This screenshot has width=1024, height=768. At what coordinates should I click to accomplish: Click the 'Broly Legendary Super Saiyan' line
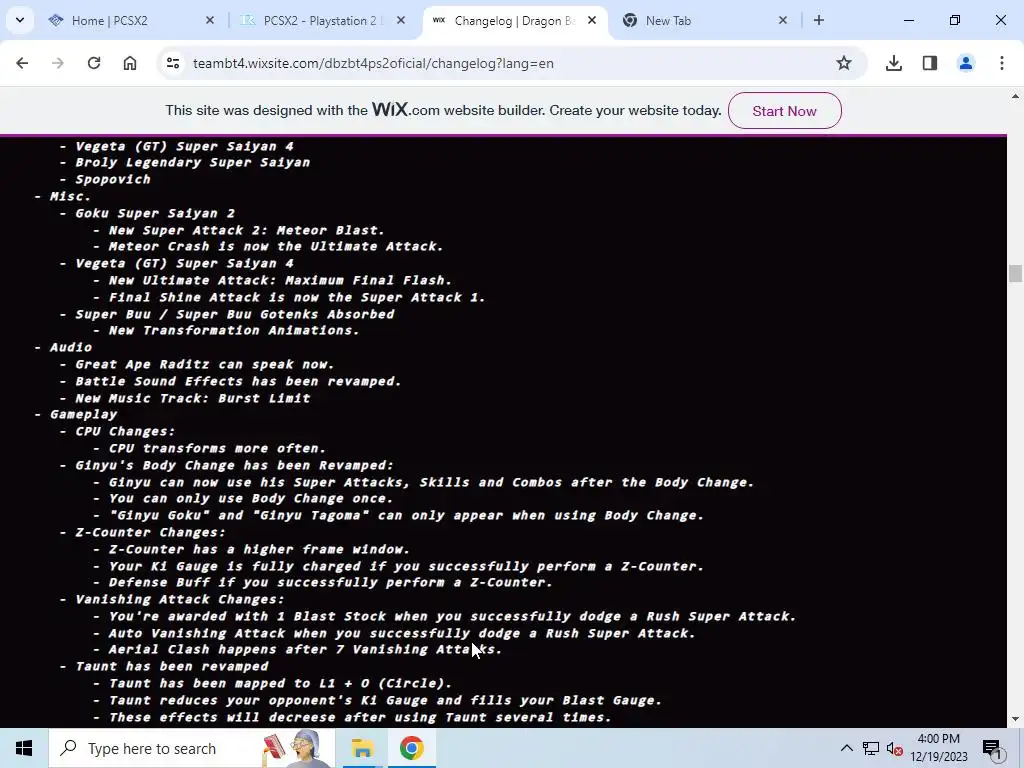click(x=193, y=163)
